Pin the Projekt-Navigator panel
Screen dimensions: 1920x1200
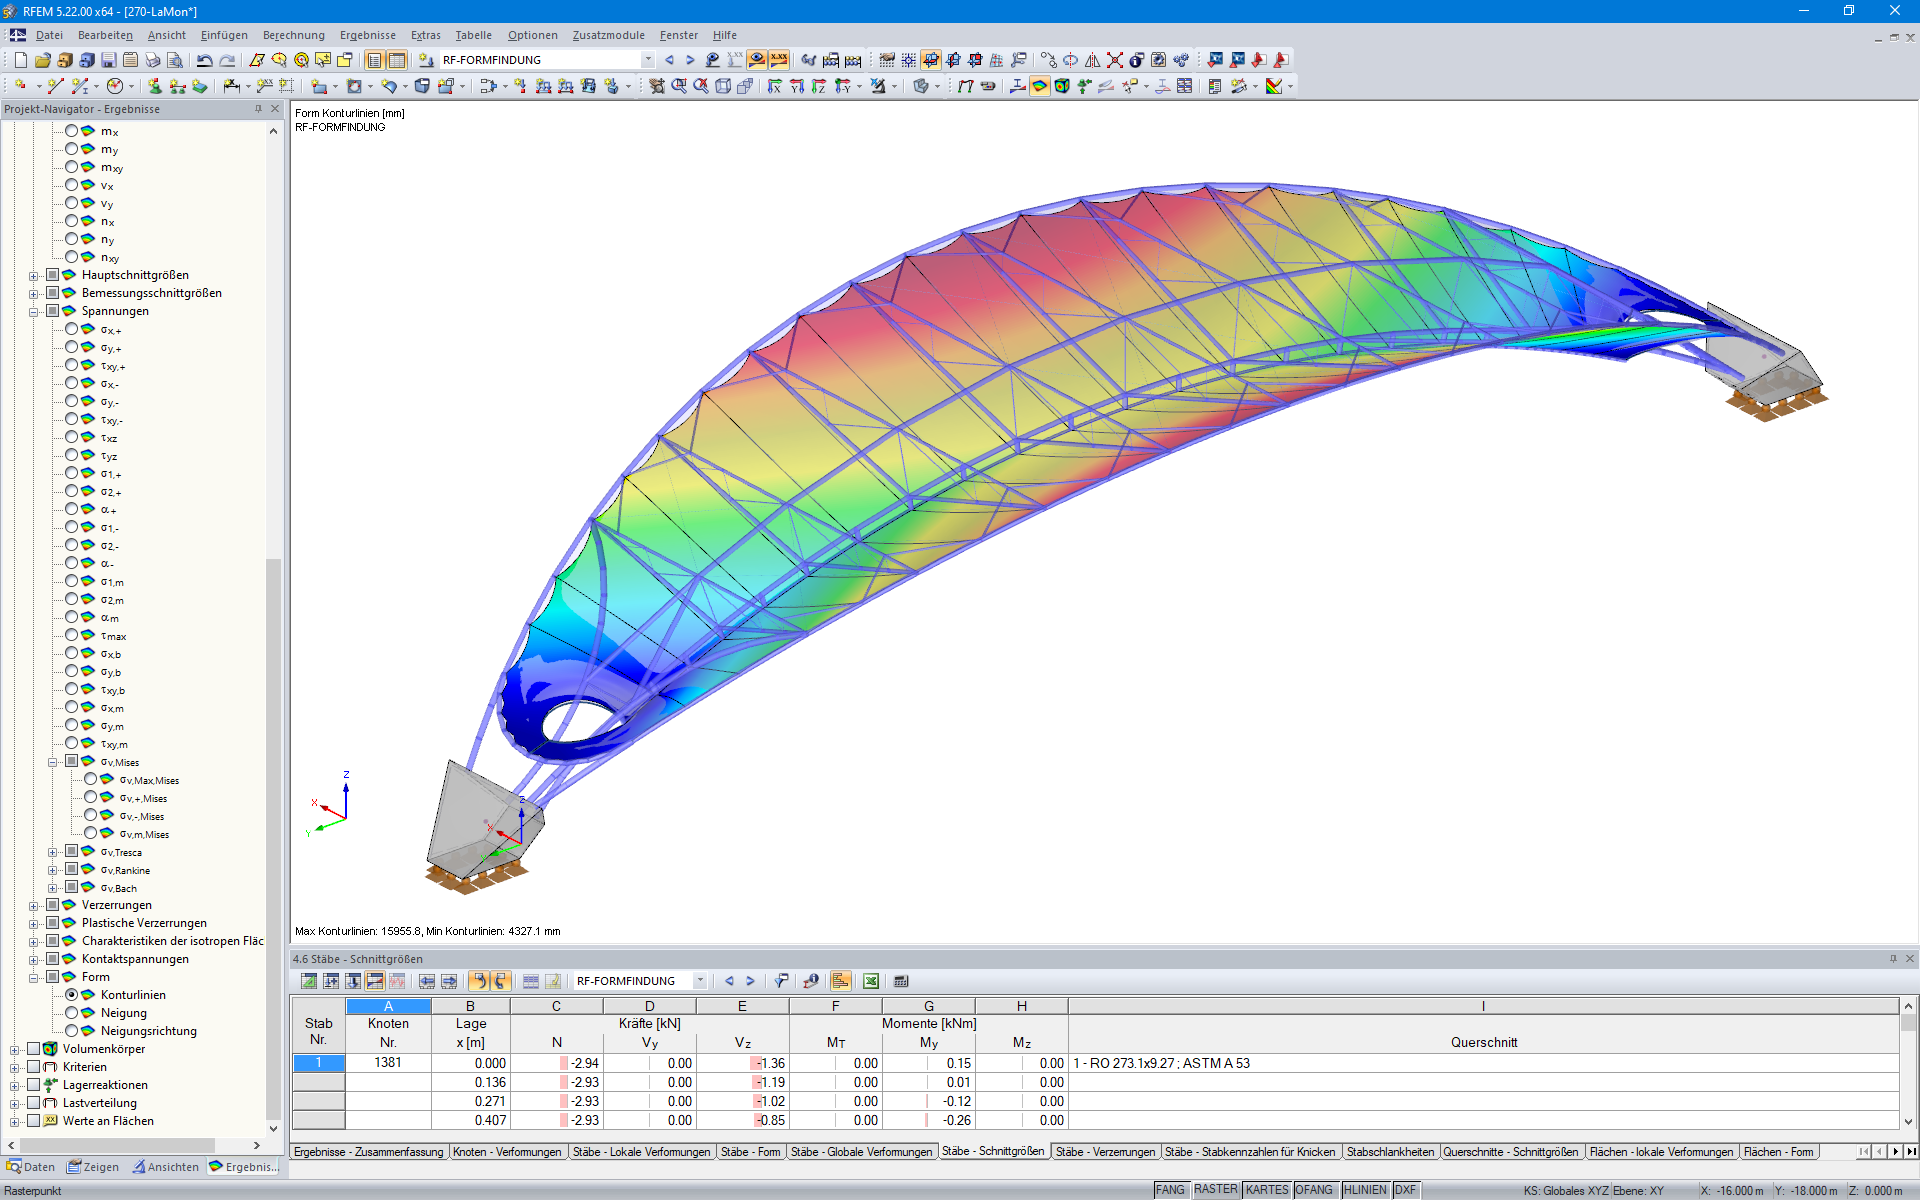click(x=258, y=109)
